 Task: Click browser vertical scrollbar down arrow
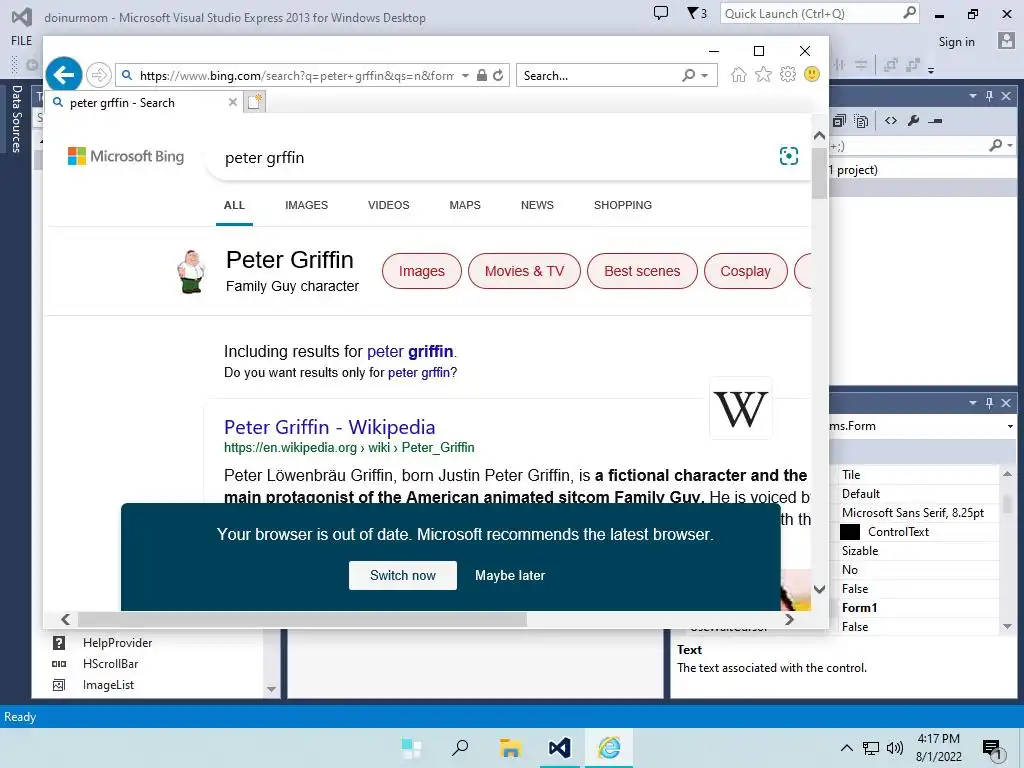(819, 589)
